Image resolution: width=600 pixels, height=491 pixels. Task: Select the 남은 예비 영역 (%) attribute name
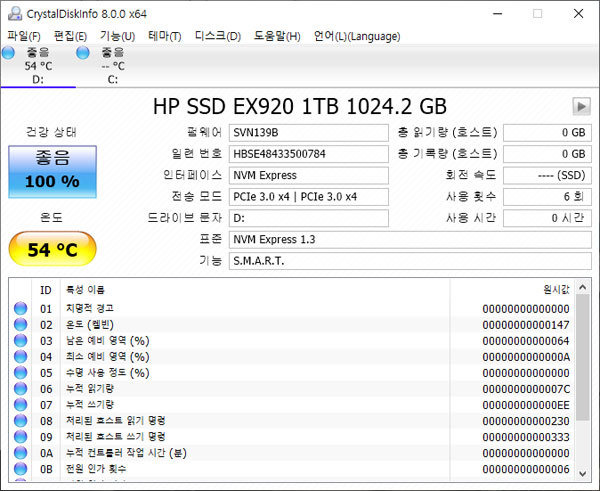[108, 341]
